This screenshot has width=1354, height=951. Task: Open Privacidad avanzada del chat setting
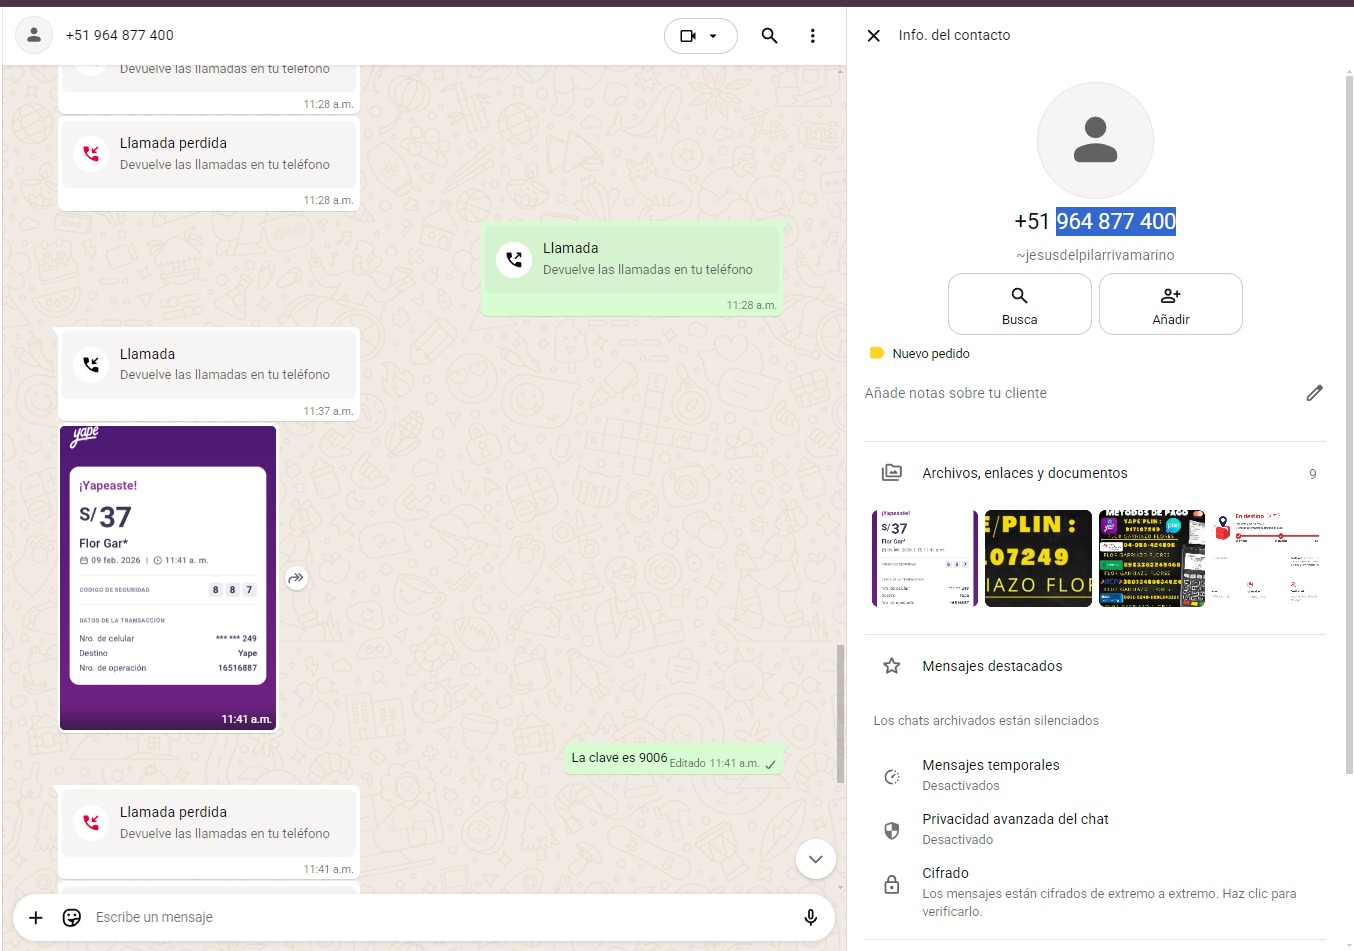pyautogui.click(x=1014, y=828)
